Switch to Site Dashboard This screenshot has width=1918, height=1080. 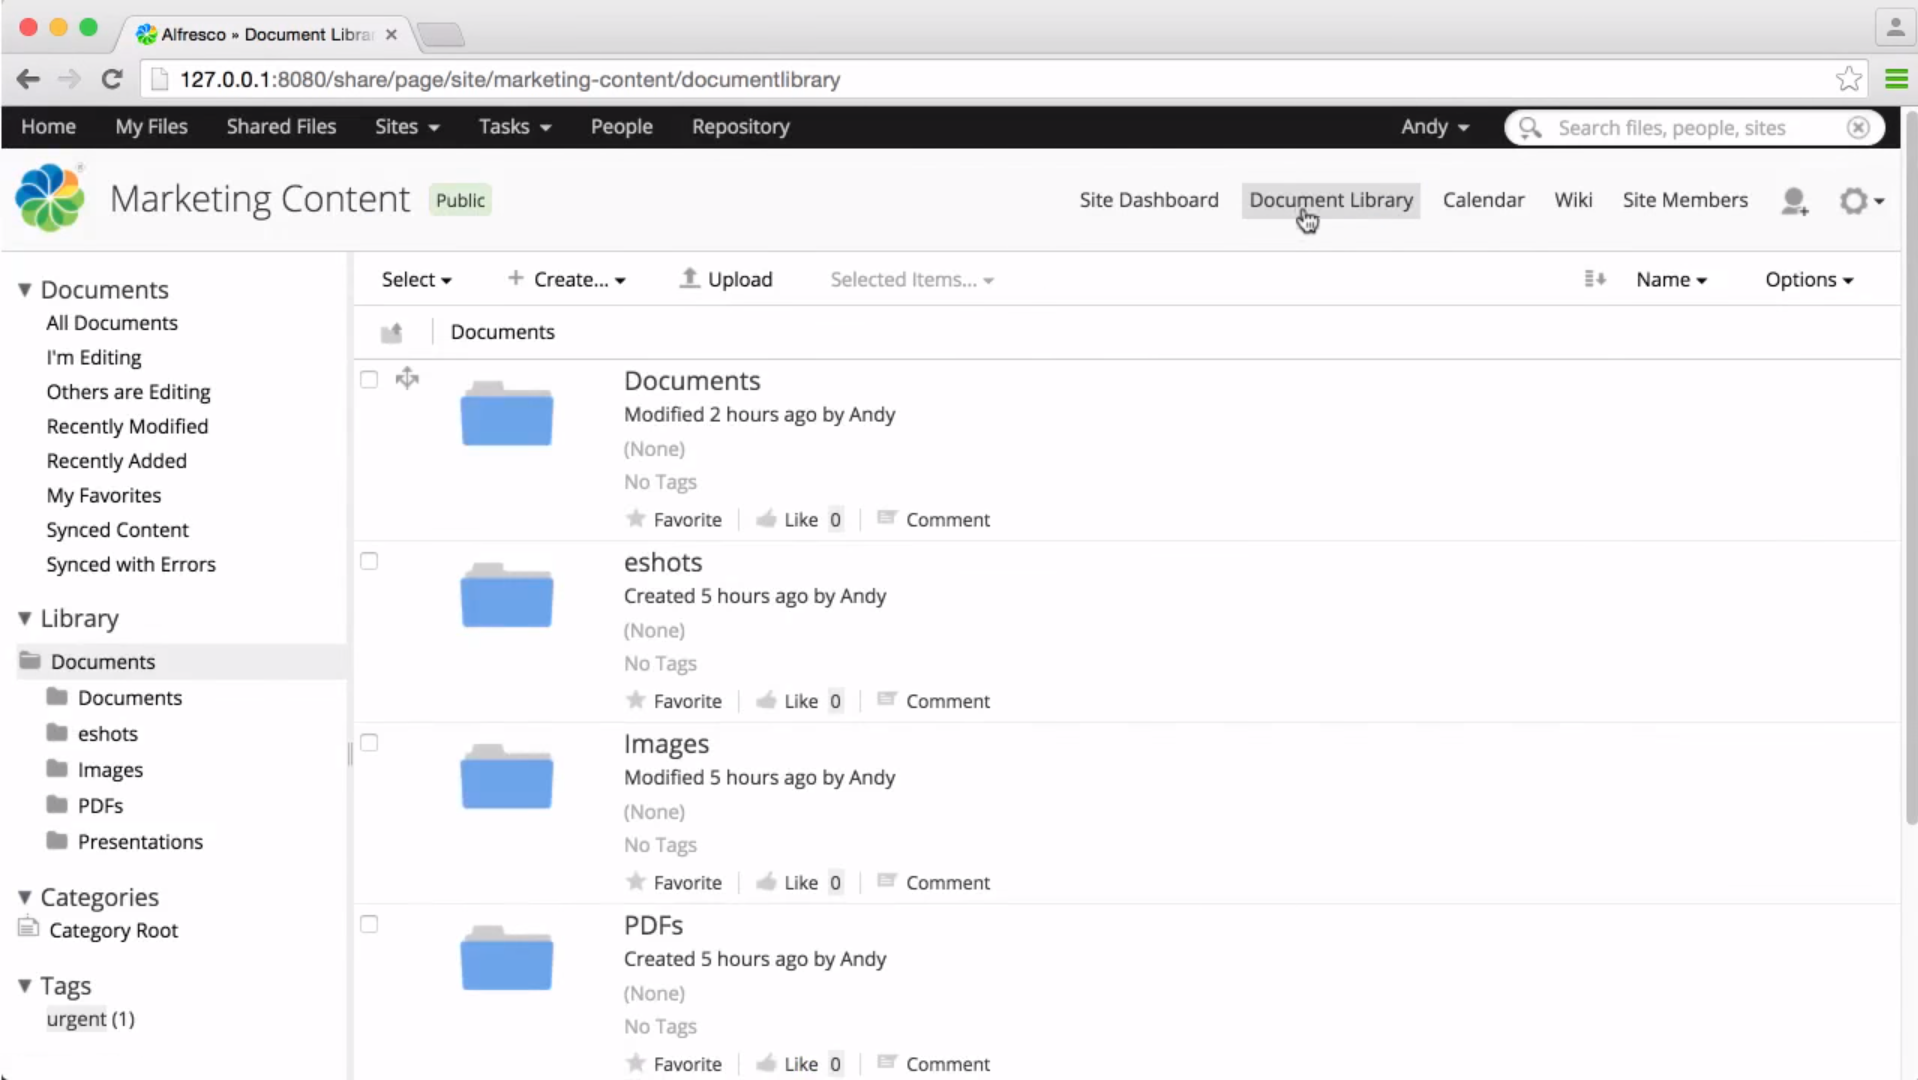point(1148,200)
